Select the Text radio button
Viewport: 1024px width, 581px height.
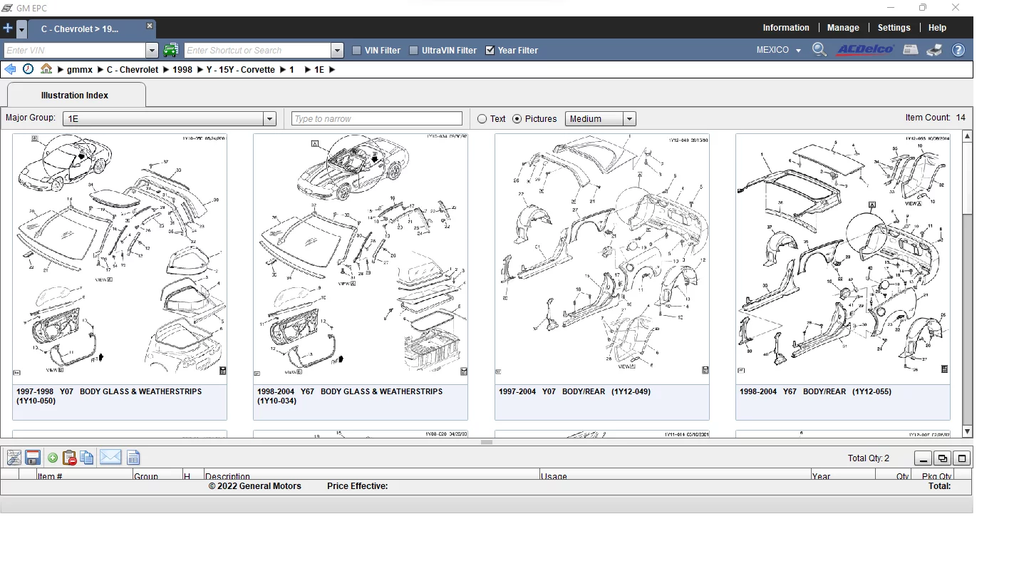click(482, 119)
